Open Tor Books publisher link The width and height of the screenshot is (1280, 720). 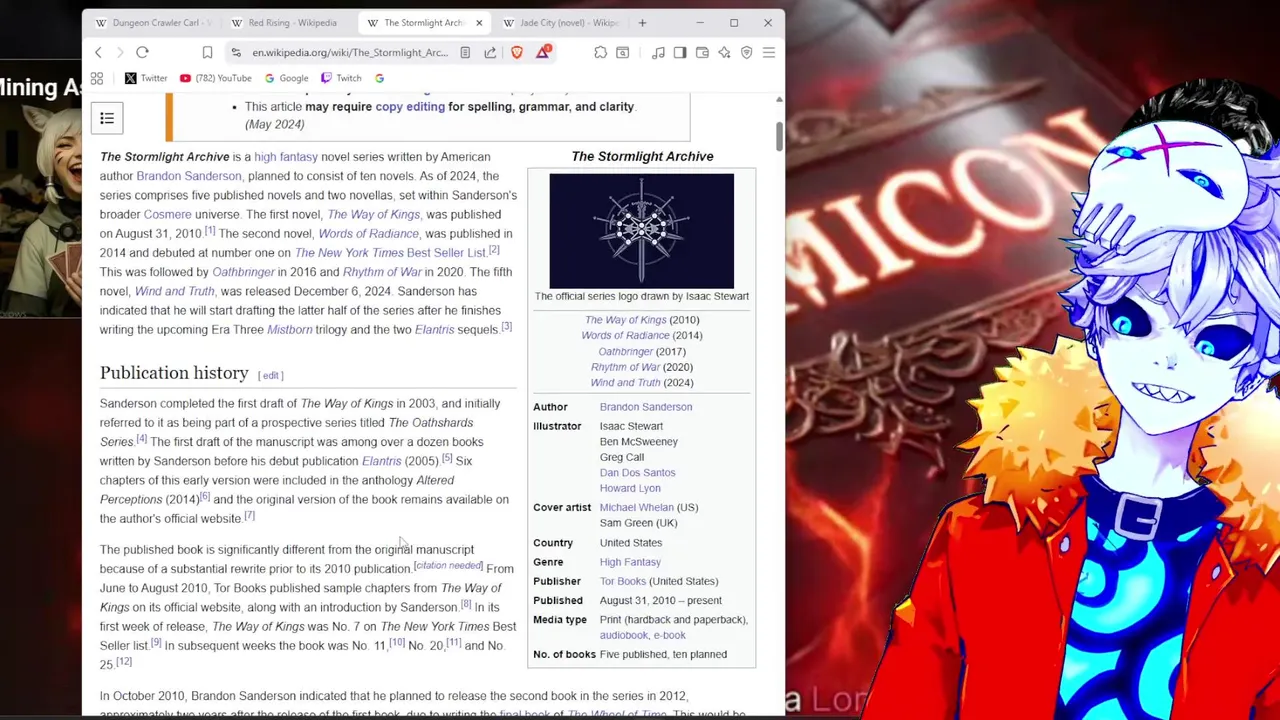click(623, 581)
